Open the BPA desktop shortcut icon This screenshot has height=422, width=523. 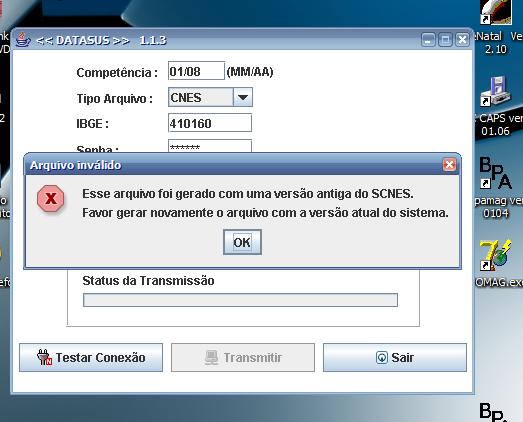pos(496,173)
